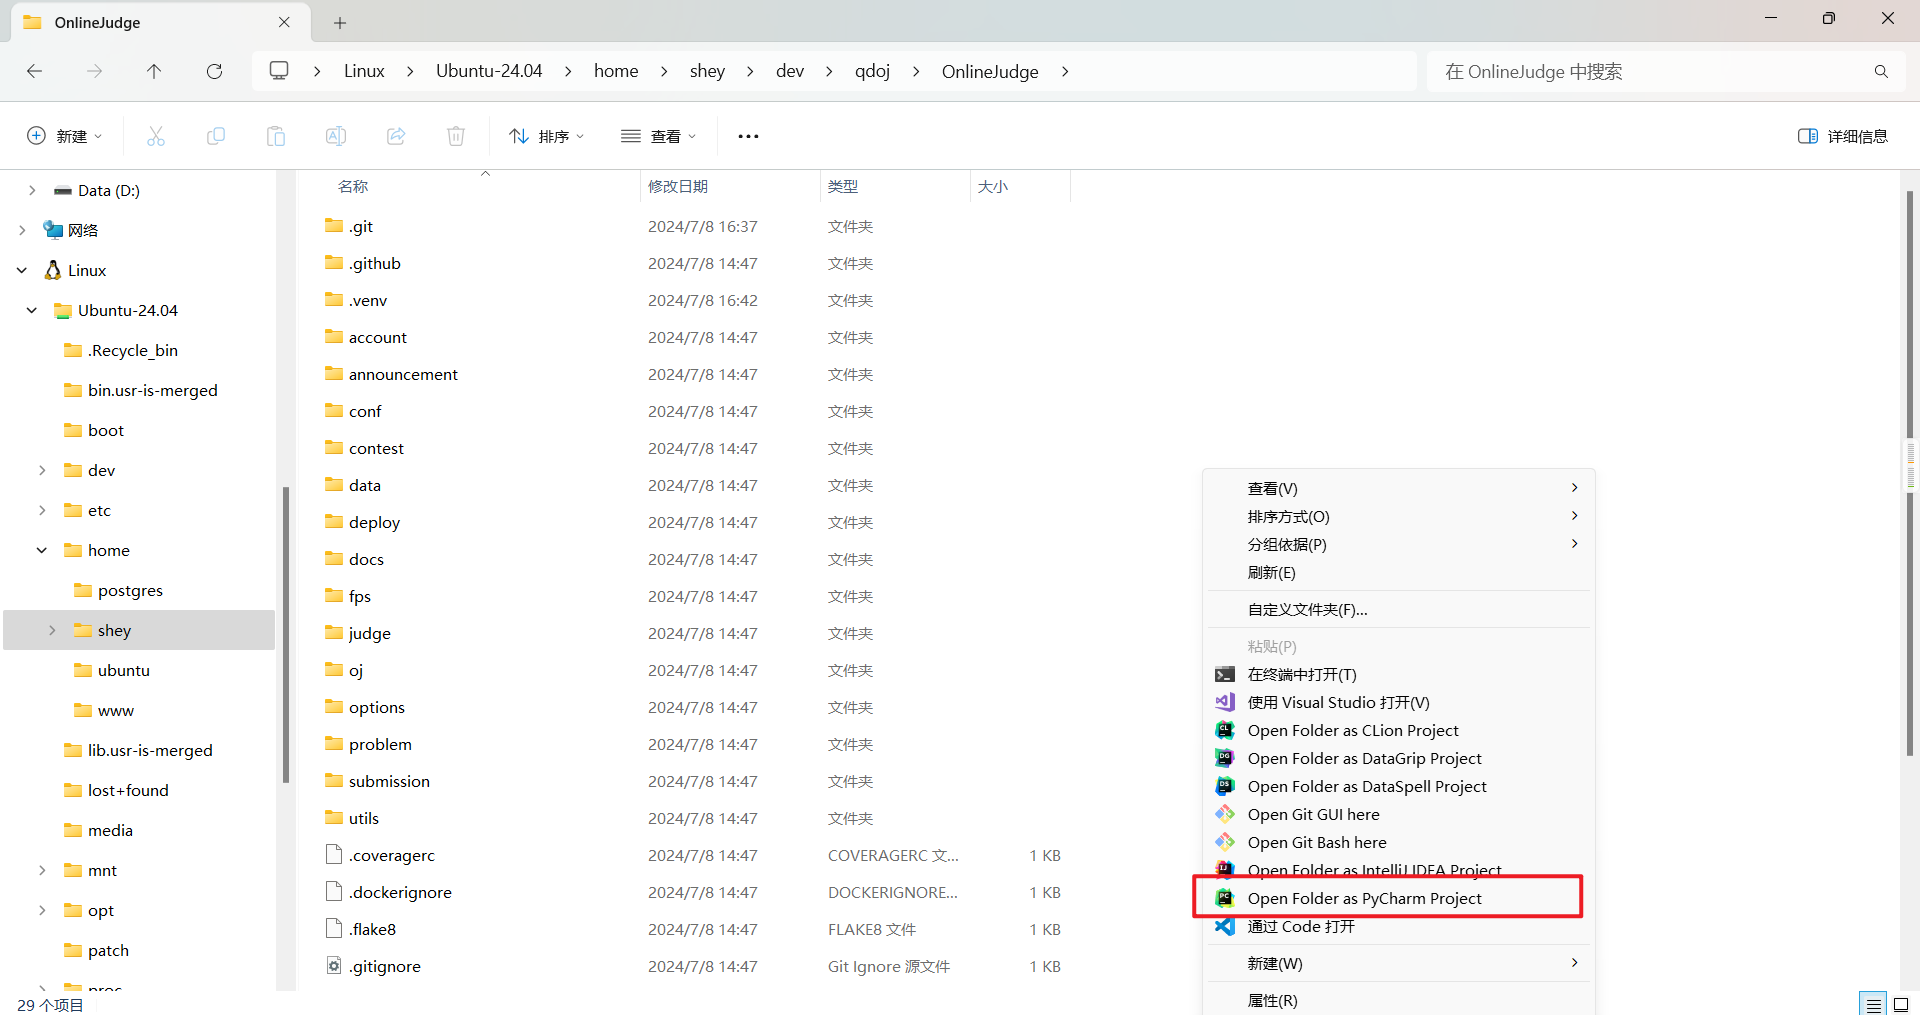Click the rename icon in toolbar
The image size is (1920, 1015).
tap(336, 136)
